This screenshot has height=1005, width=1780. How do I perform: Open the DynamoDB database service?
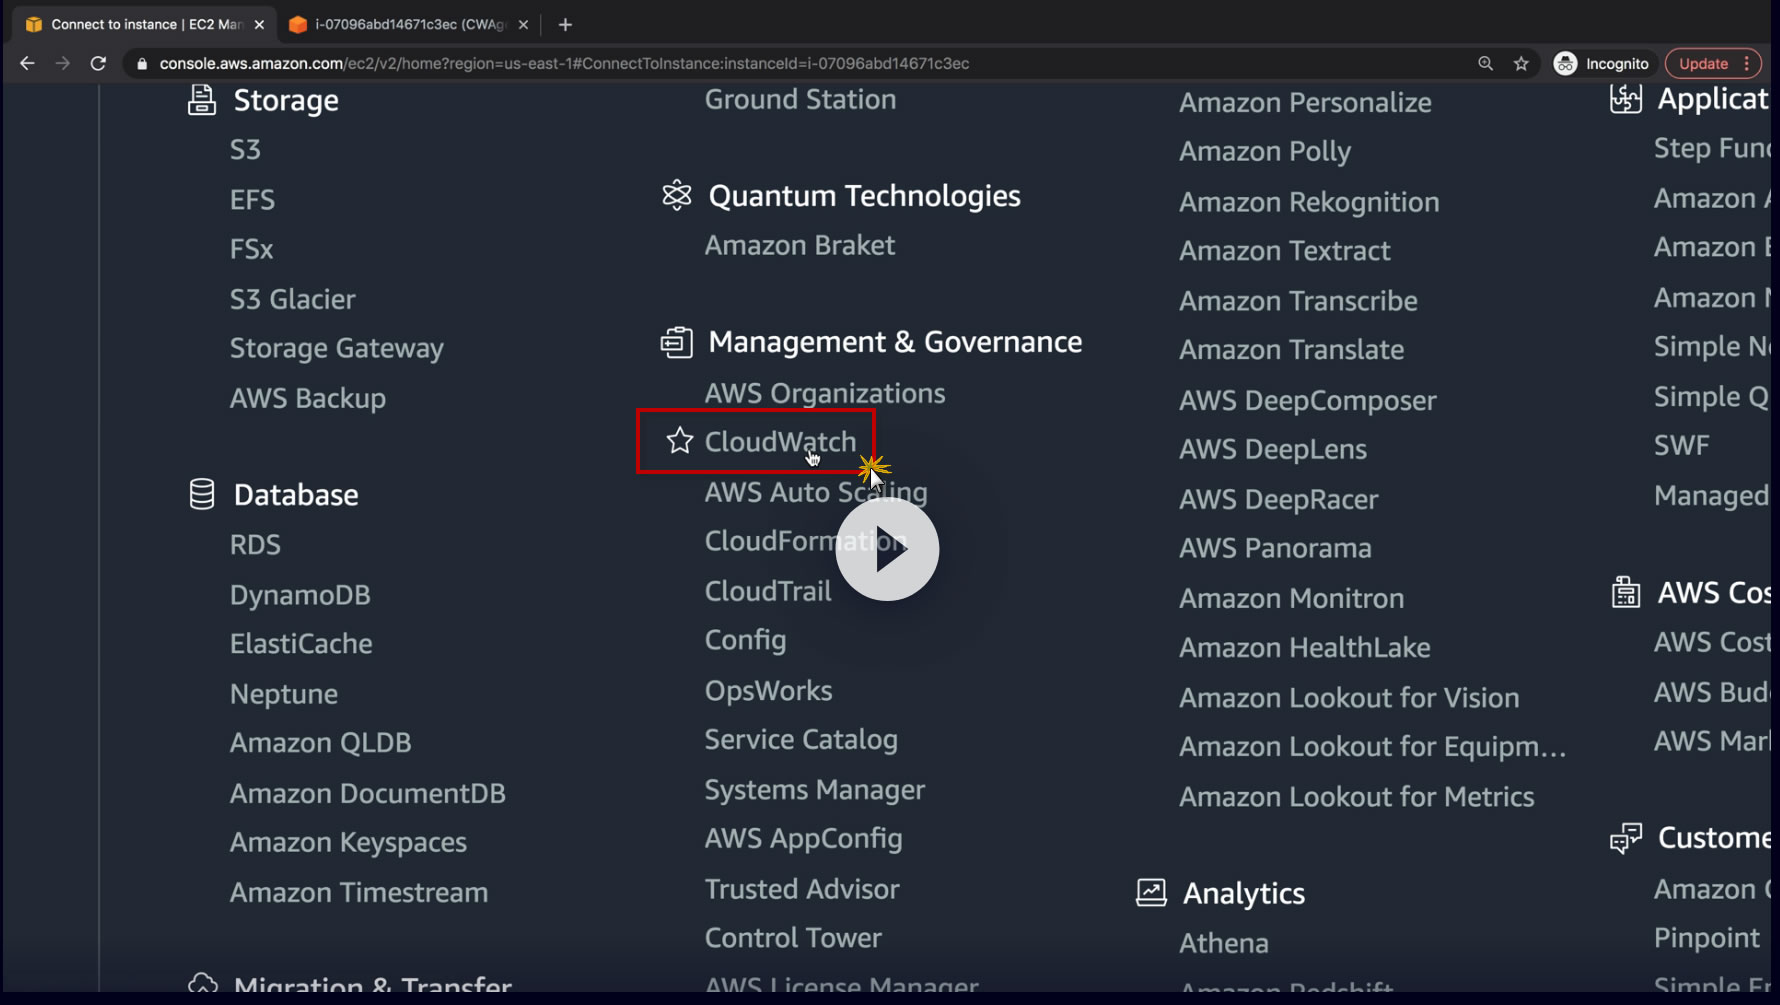pos(300,594)
